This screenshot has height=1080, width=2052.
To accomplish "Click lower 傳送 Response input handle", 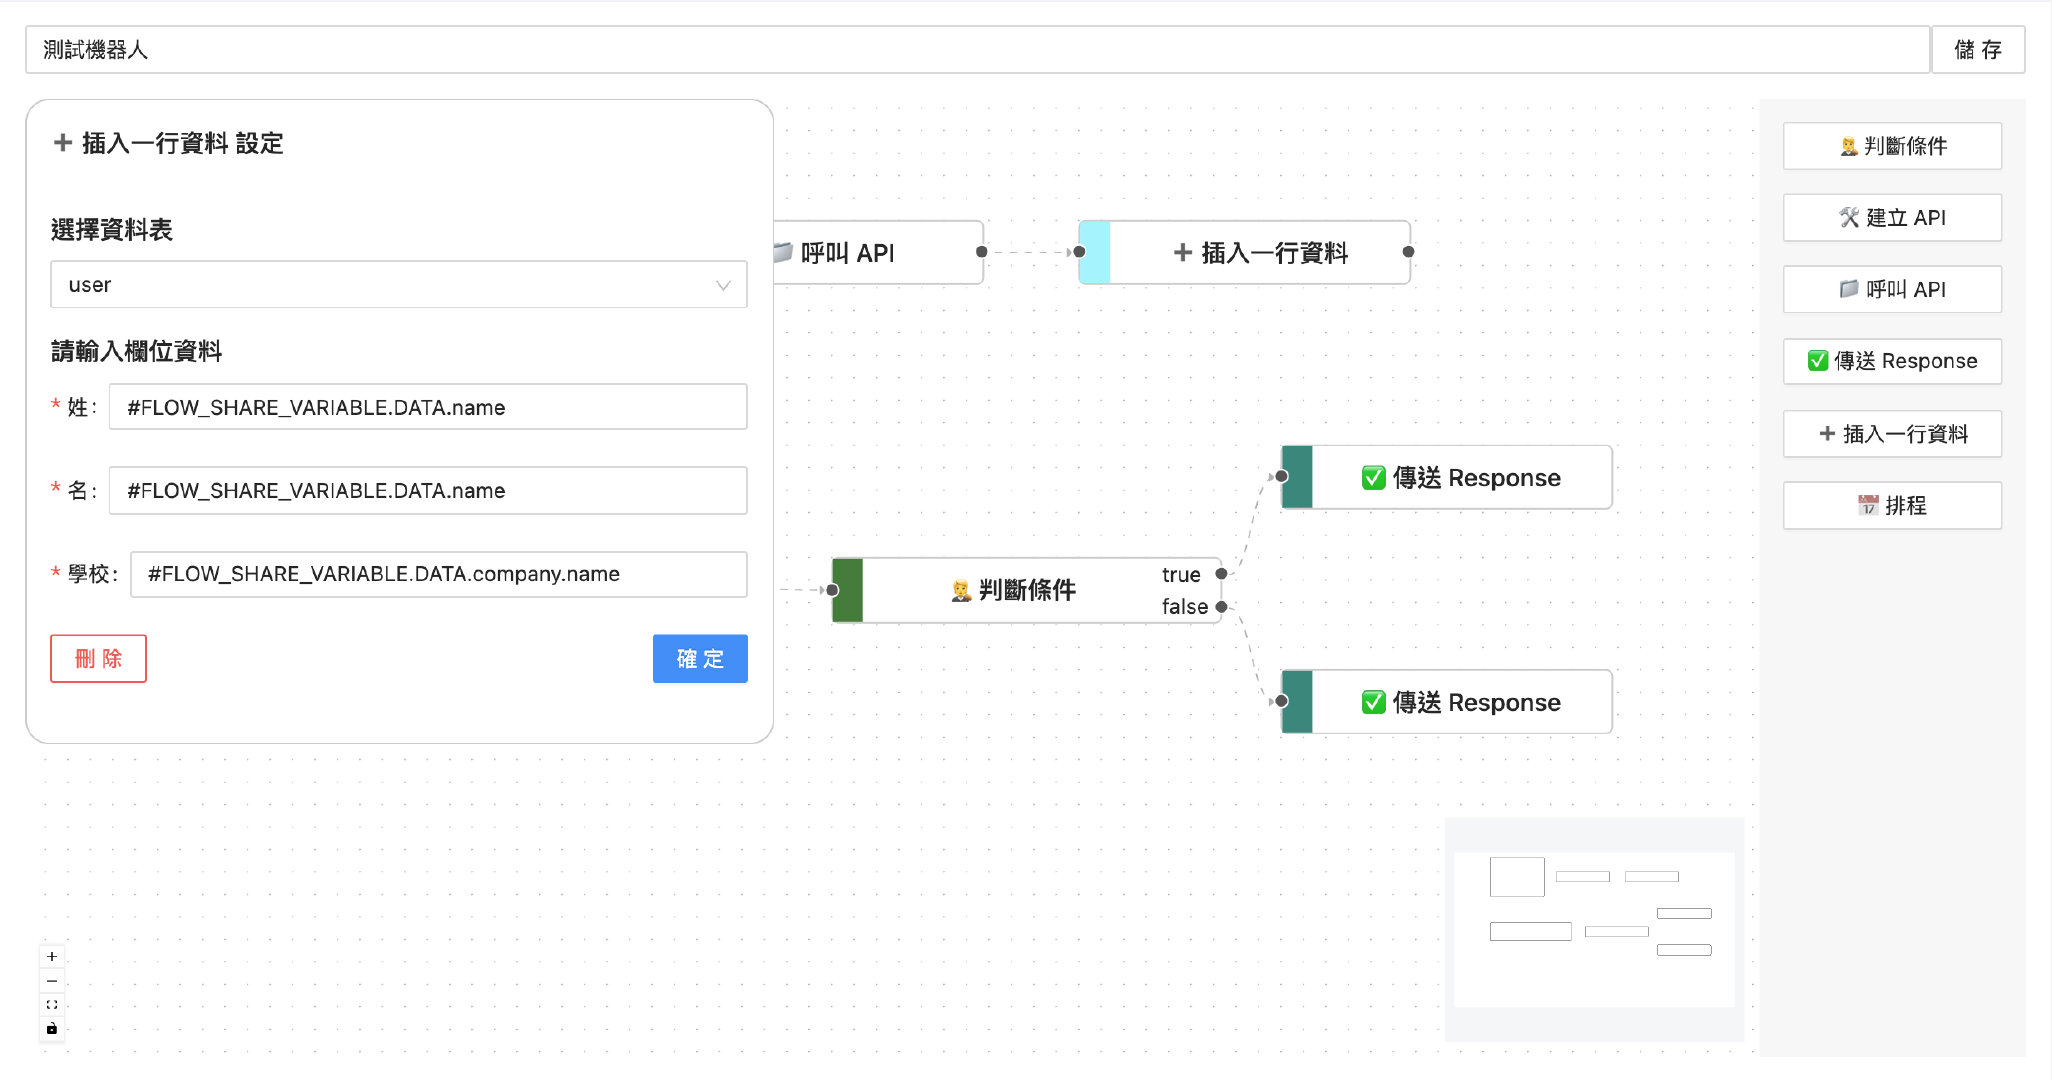I will (1282, 702).
